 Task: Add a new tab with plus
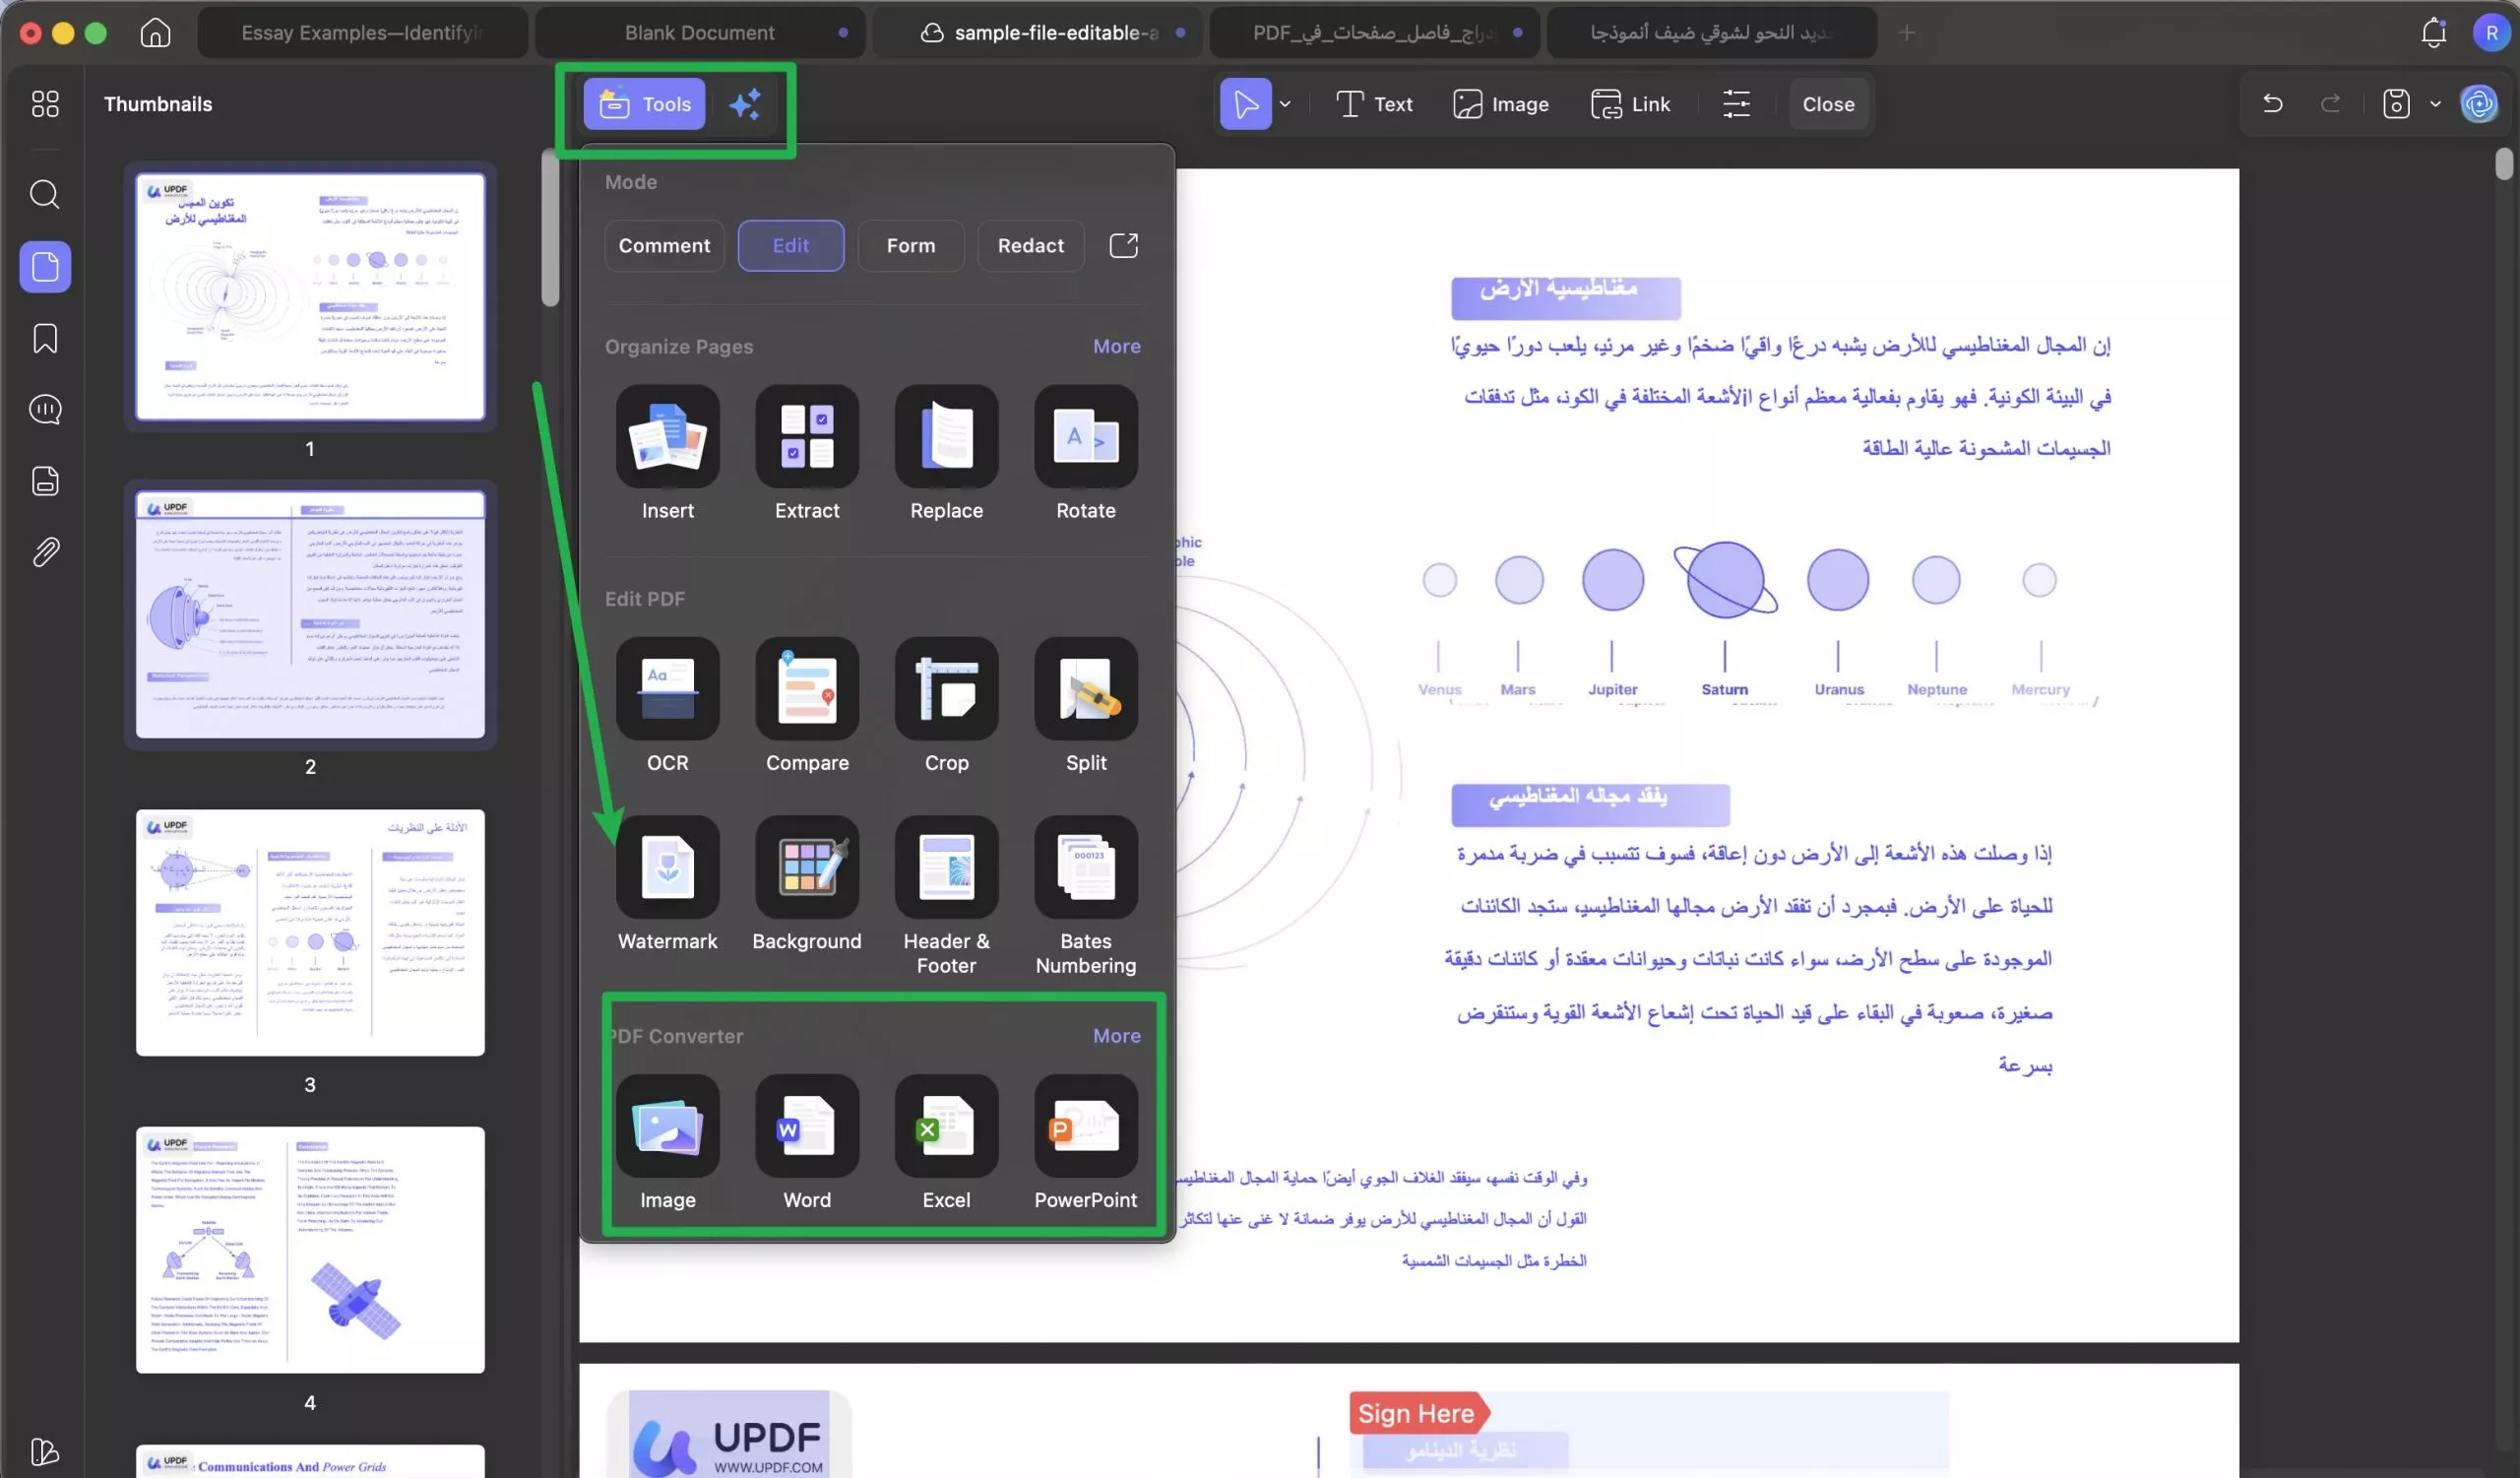click(x=1906, y=33)
